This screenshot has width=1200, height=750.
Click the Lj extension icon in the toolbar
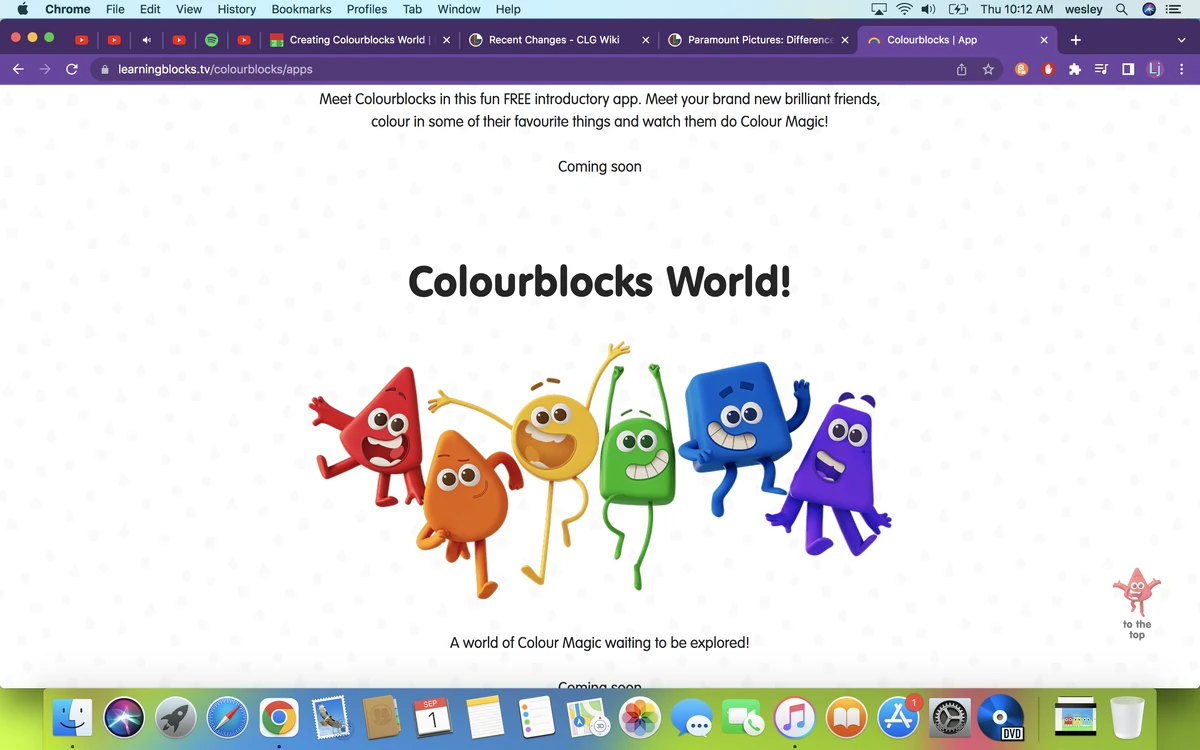point(1155,69)
